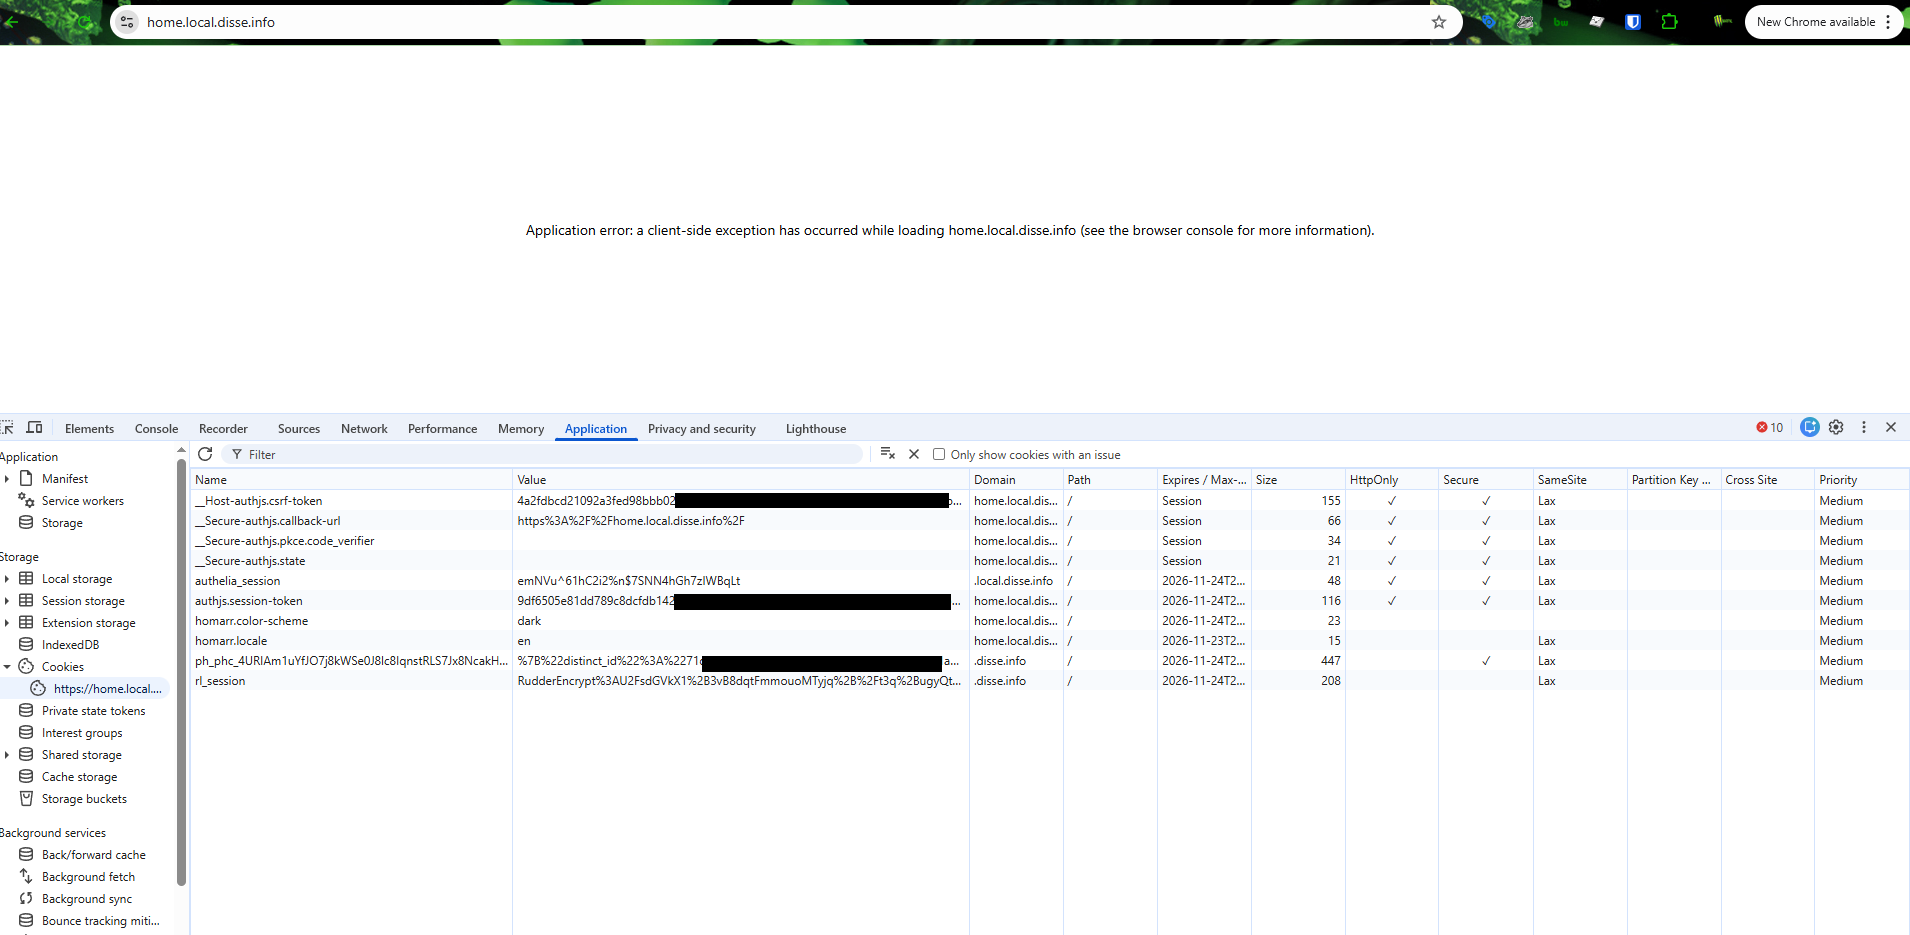Collapse the Cookies tree node

click(7, 667)
